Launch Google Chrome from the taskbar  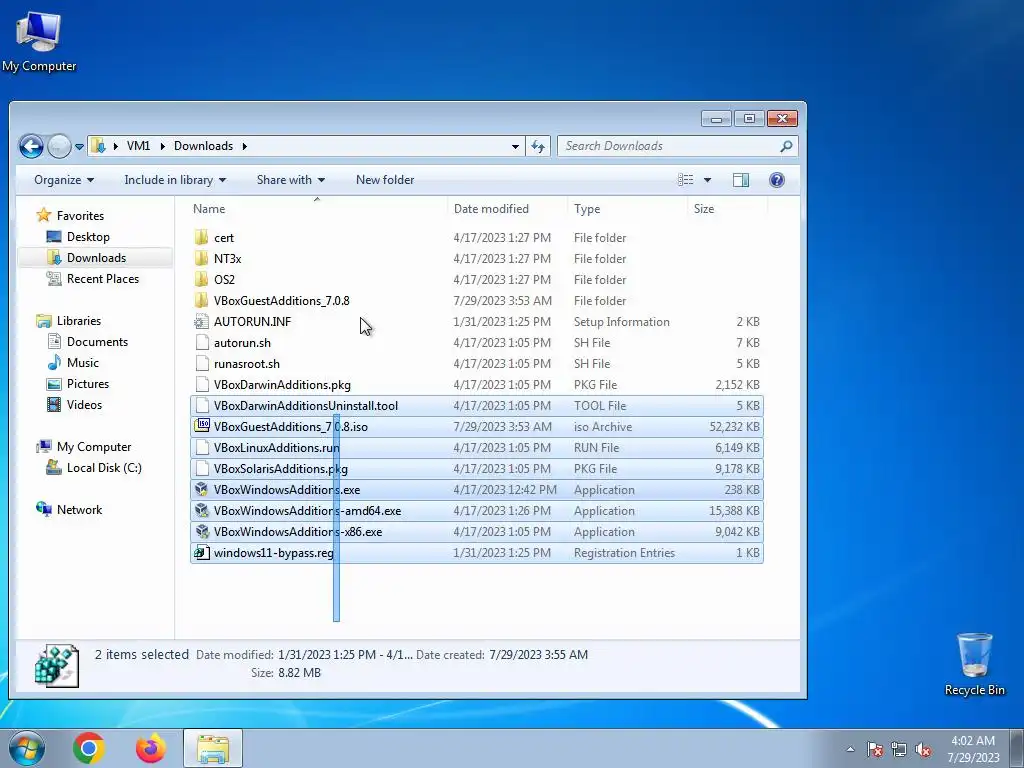pyautogui.click(x=89, y=748)
